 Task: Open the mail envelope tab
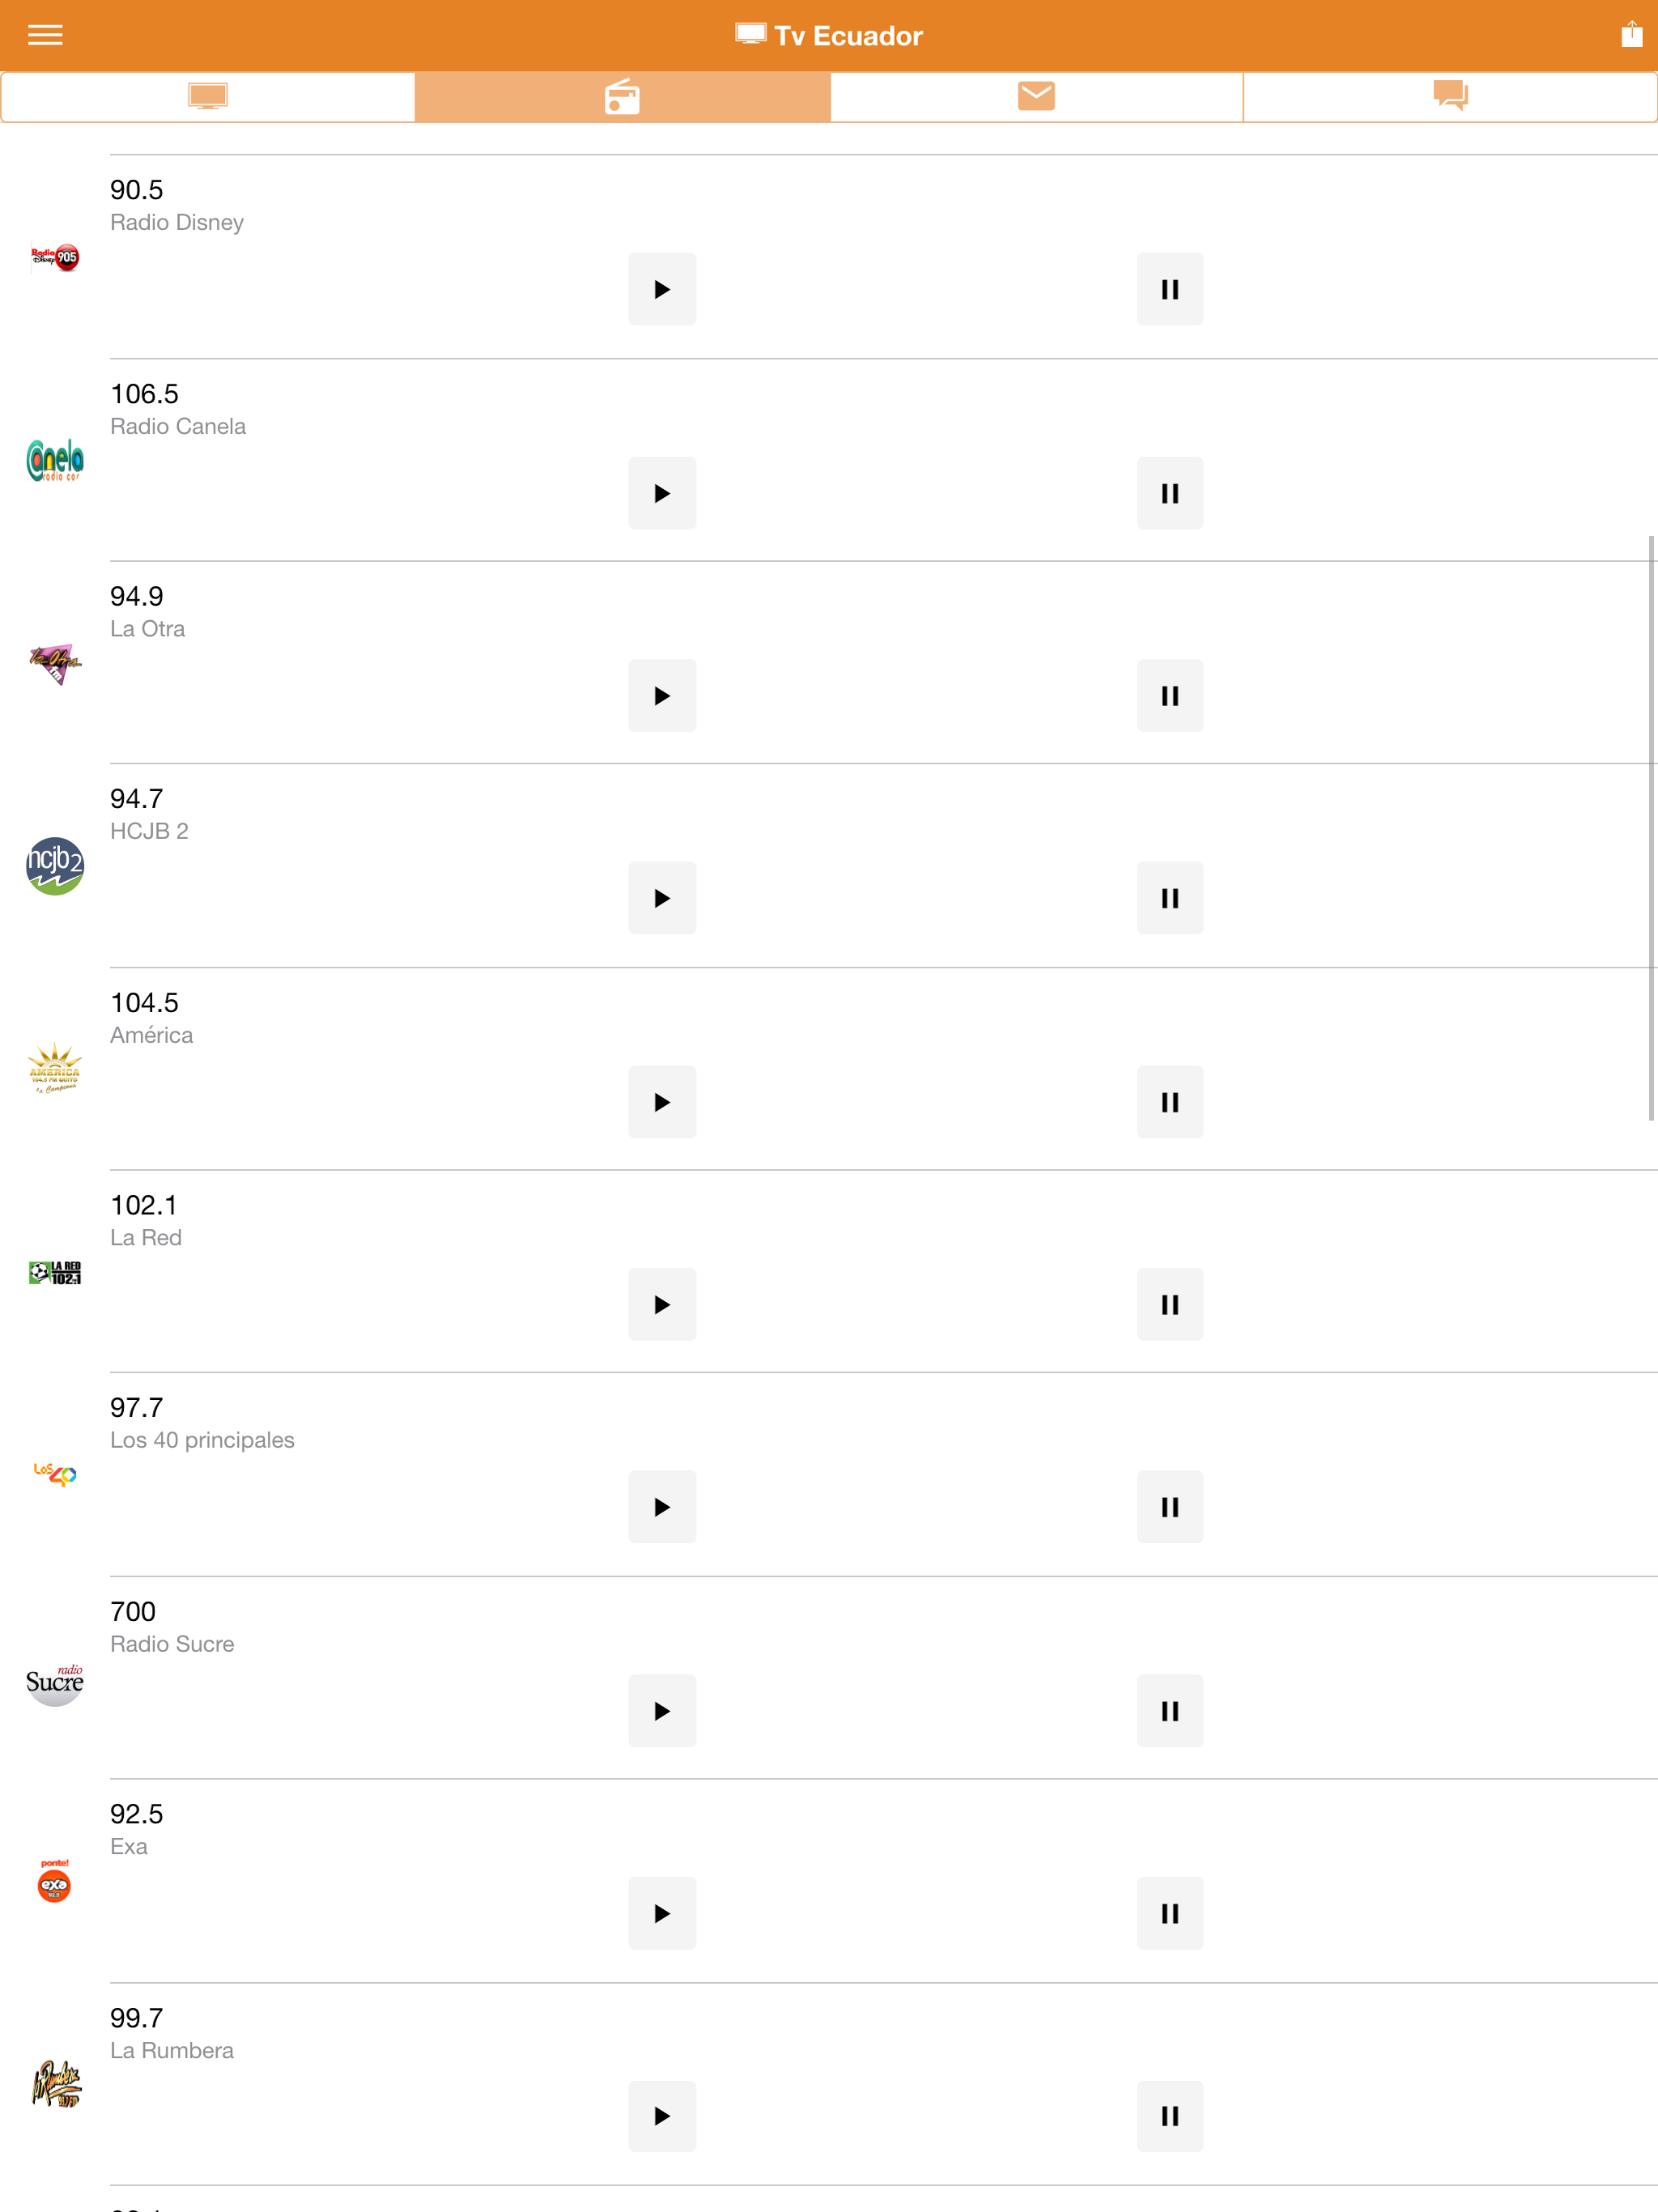coord(1036,97)
